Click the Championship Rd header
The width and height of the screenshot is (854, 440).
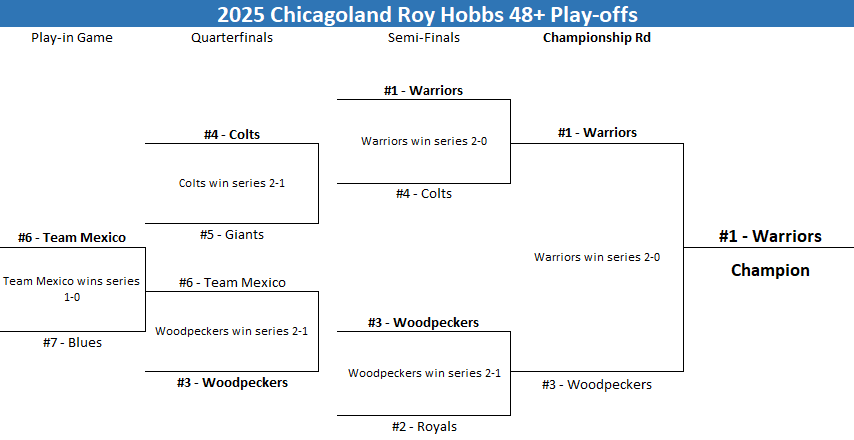pyautogui.click(x=597, y=38)
